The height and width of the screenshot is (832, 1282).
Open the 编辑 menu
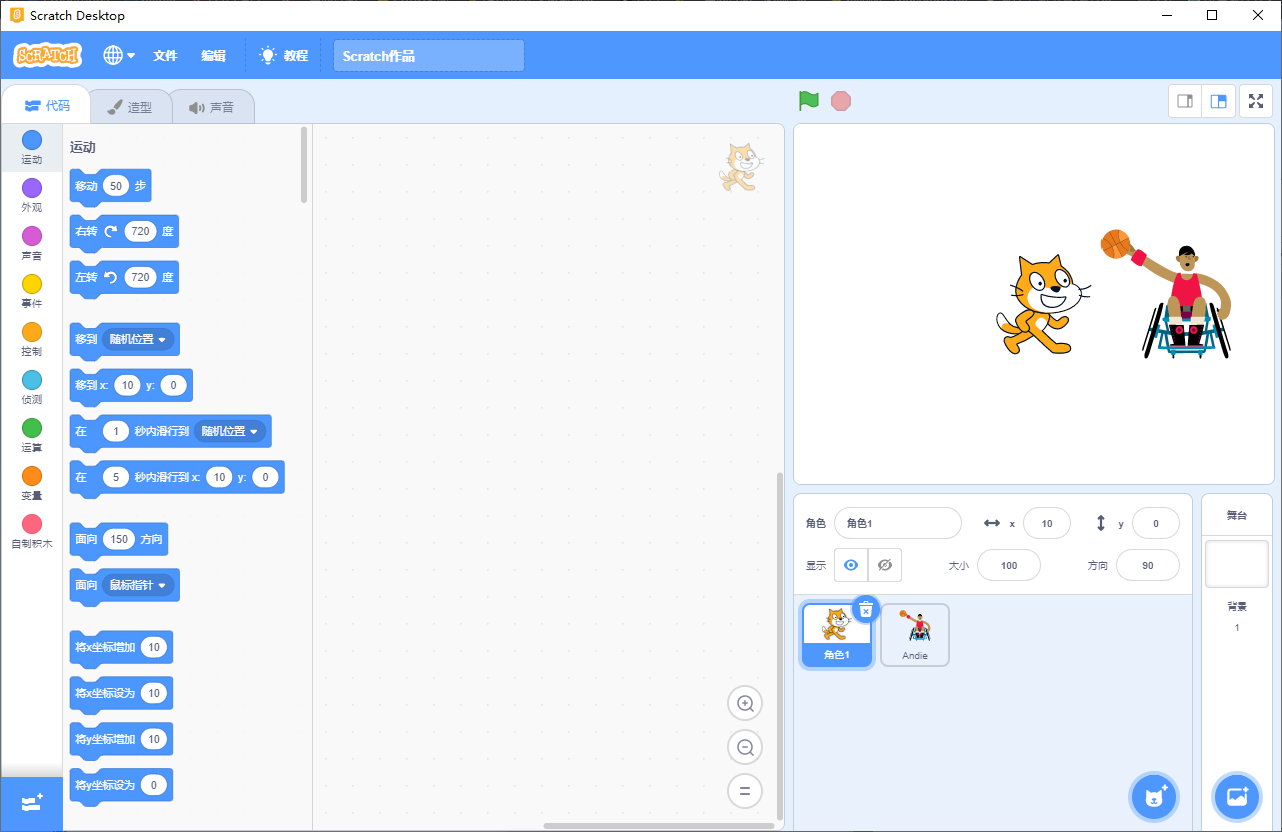click(213, 56)
